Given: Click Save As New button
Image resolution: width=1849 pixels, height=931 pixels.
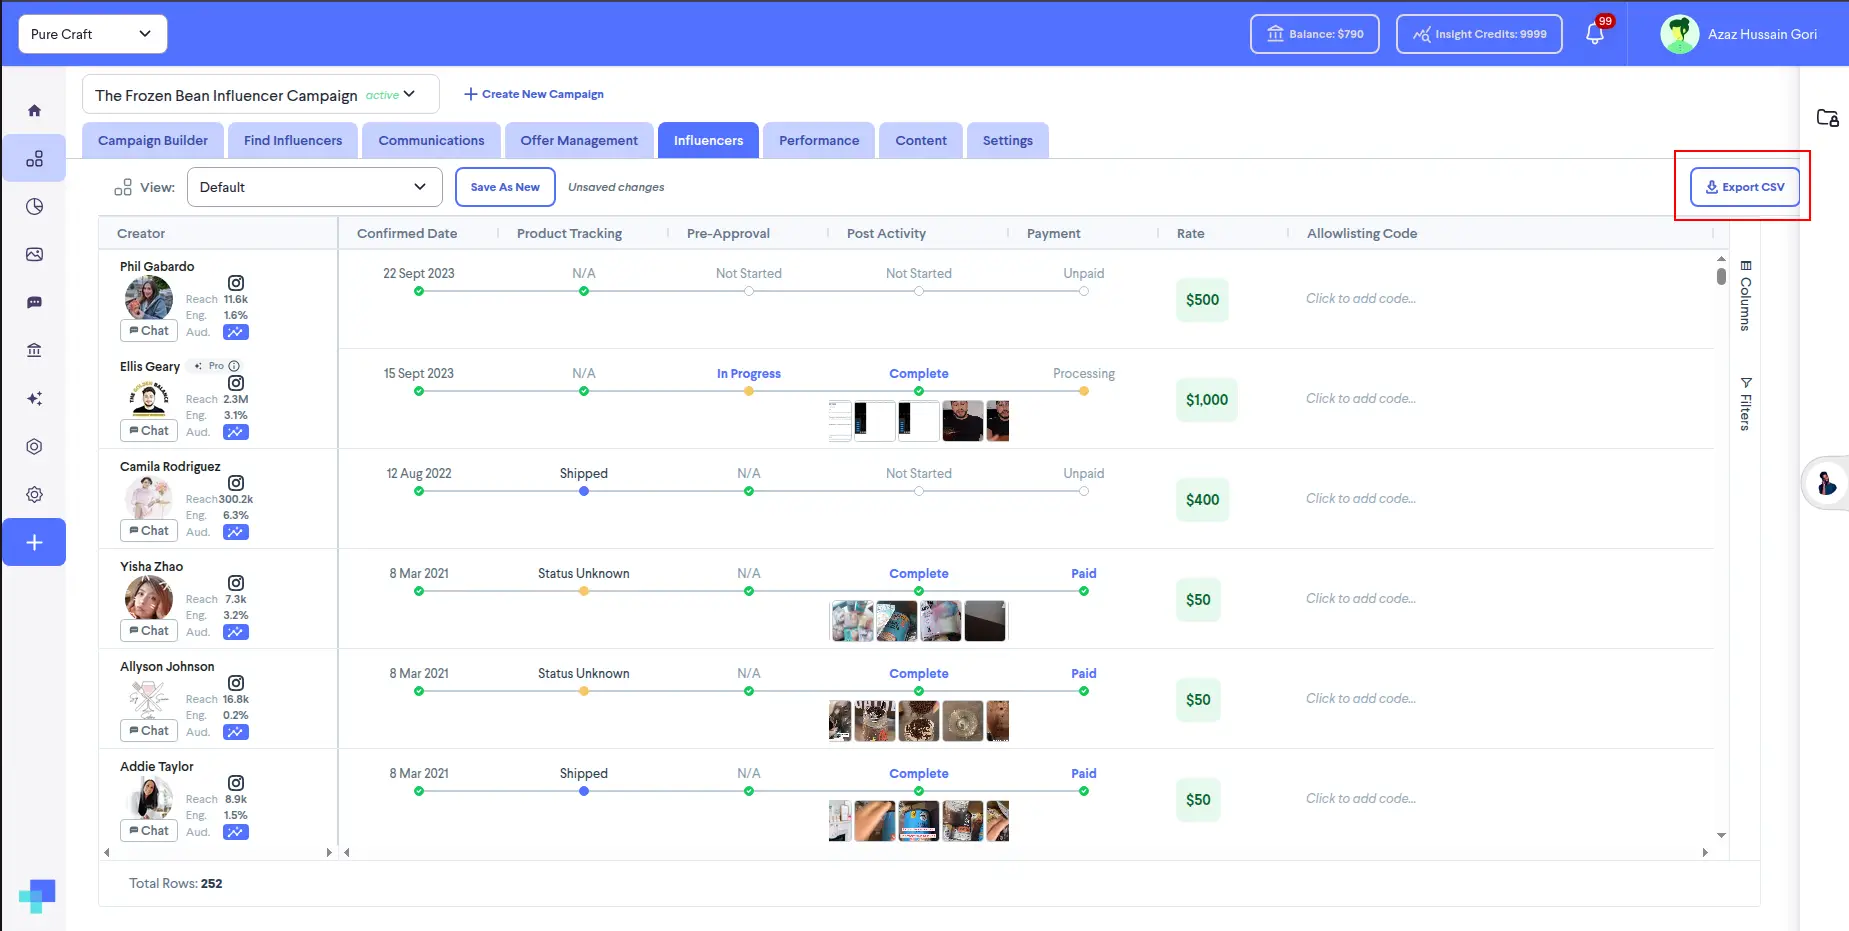Looking at the screenshot, I should point(505,187).
